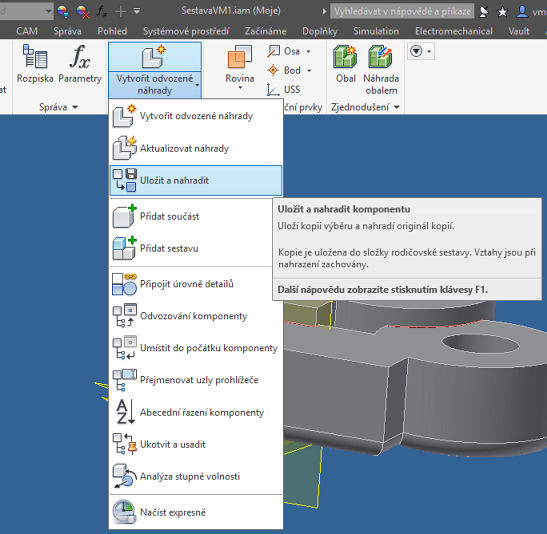This screenshot has width=547, height=534.
Task: Open the Parametry fx tool
Action: pos(80,64)
